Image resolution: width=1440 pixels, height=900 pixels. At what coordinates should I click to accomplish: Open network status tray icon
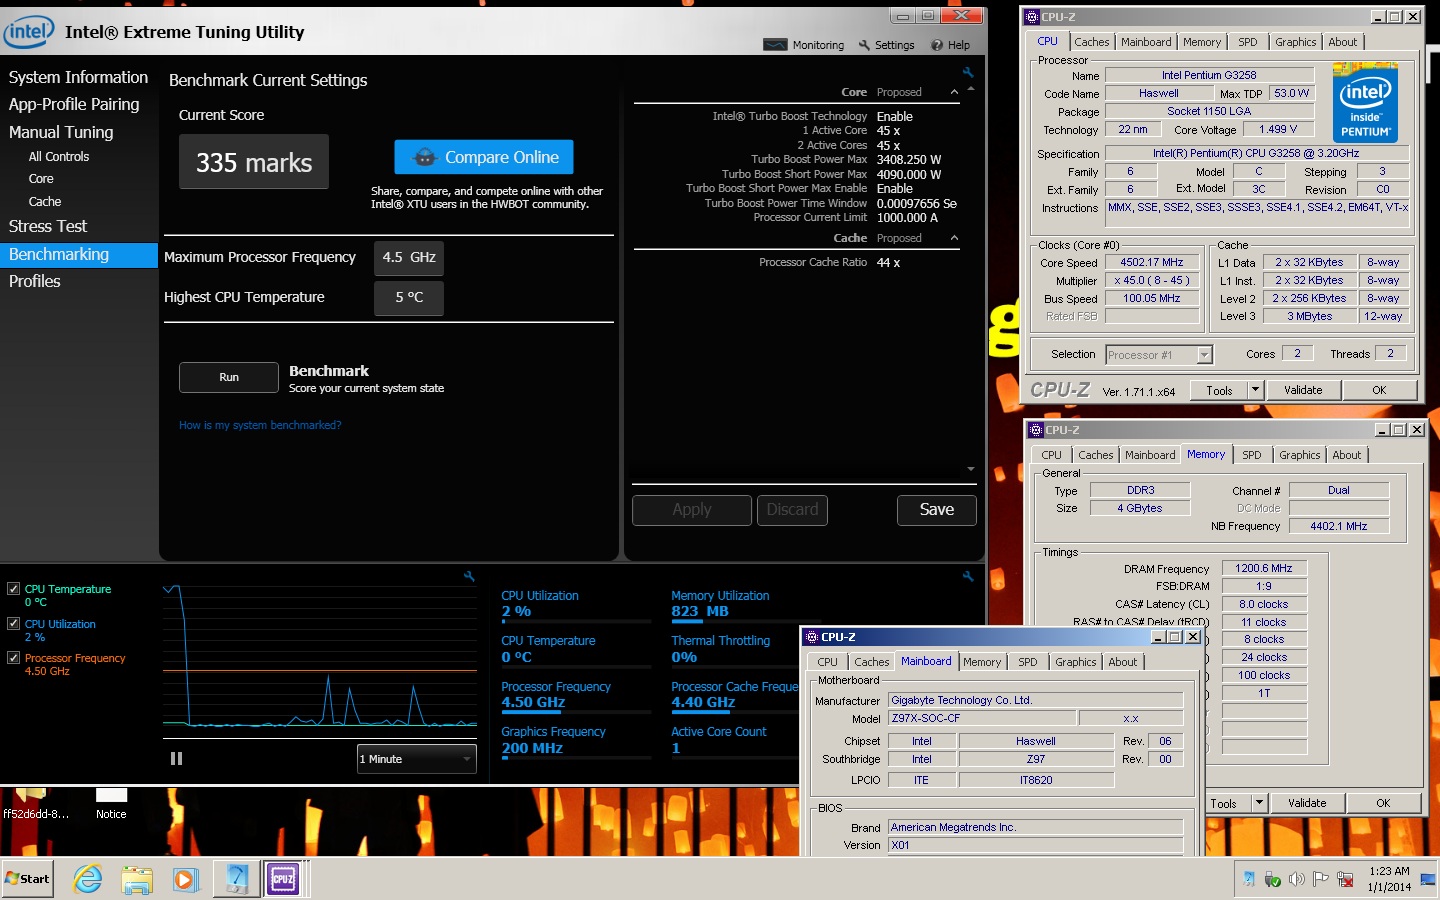pos(1345,879)
